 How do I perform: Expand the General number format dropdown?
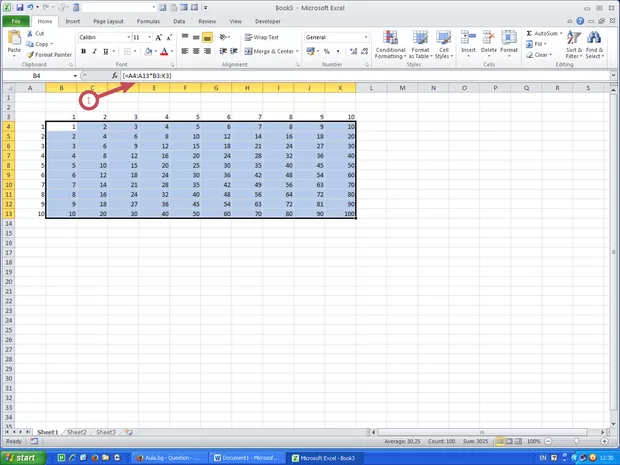click(x=366, y=37)
